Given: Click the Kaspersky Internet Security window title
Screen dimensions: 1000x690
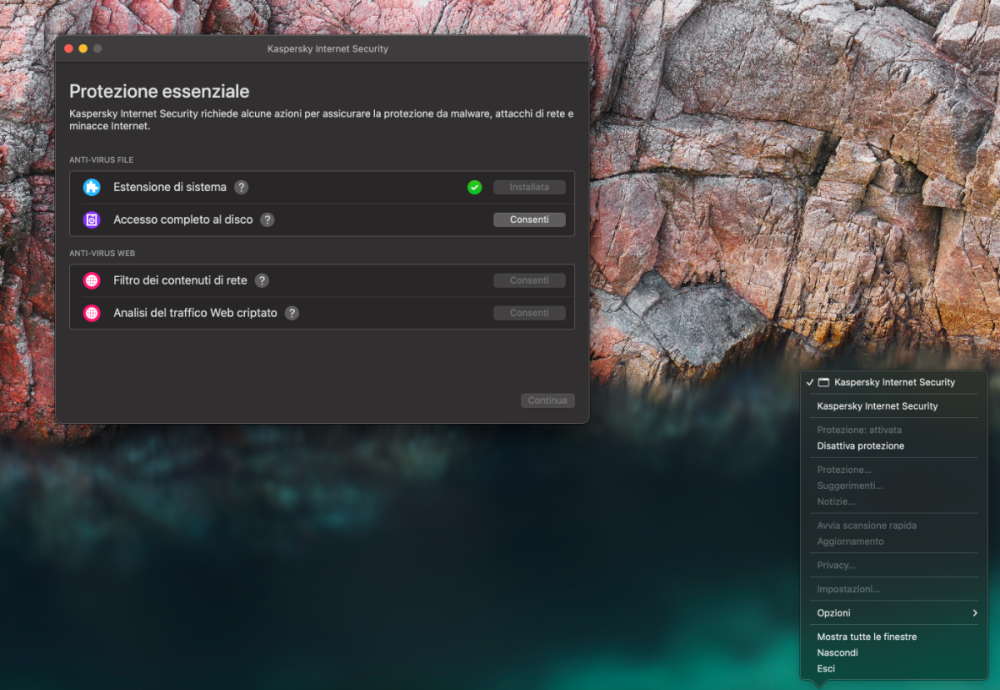Looking at the screenshot, I should (328, 48).
